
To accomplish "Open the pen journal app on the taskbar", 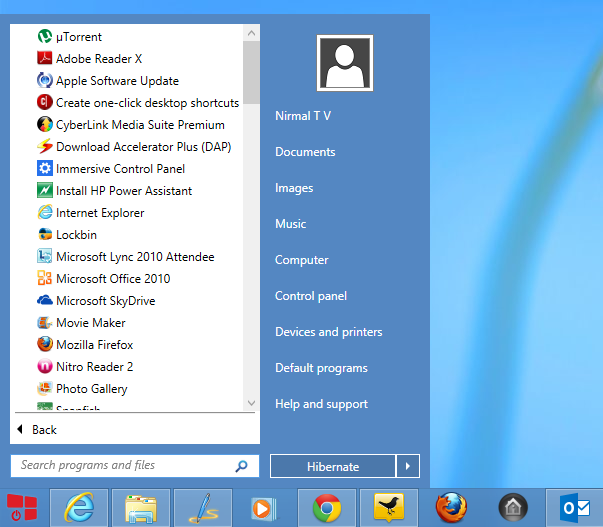I will point(203,508).
